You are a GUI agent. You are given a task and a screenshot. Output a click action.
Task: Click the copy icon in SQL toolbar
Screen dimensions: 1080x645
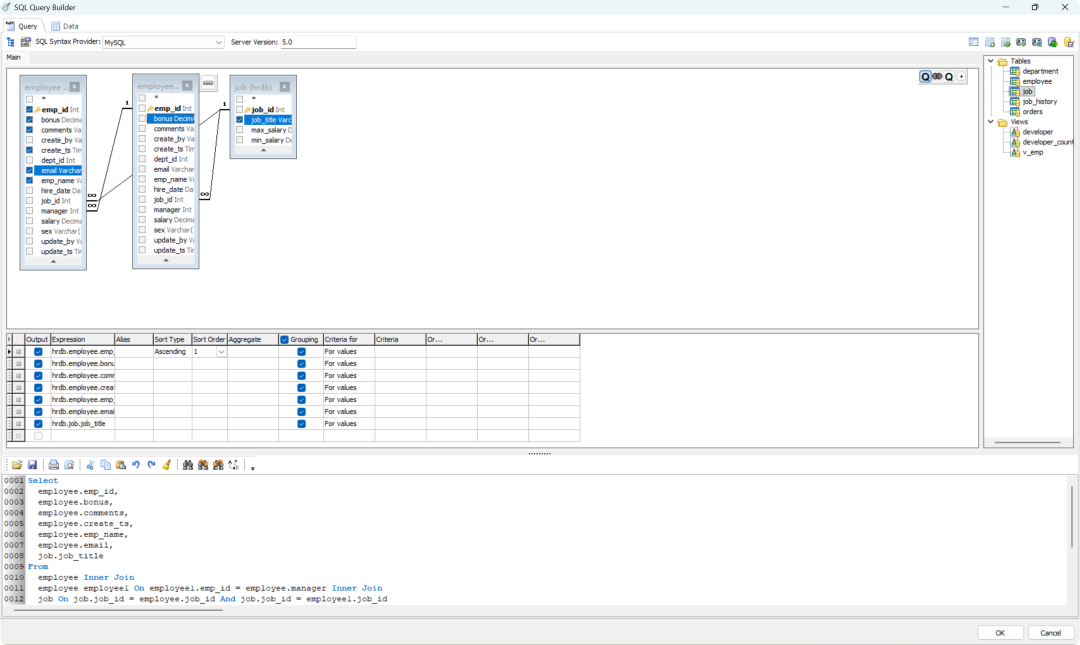[x=105, y=465]
